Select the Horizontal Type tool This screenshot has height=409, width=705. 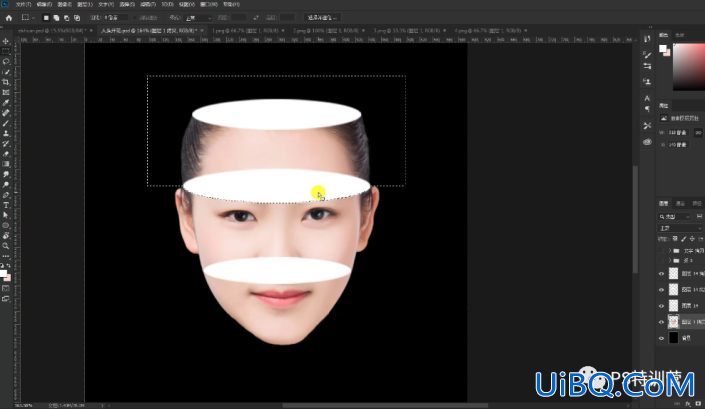click(6, 205)
